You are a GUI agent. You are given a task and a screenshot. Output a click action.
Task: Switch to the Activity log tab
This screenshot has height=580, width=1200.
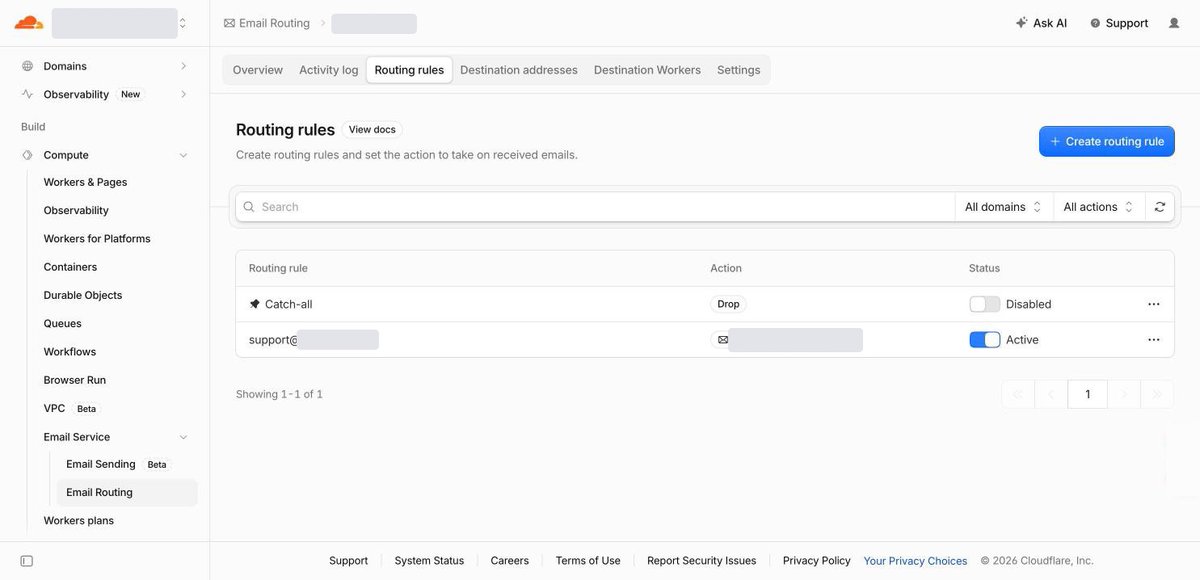tap(329, 70)
